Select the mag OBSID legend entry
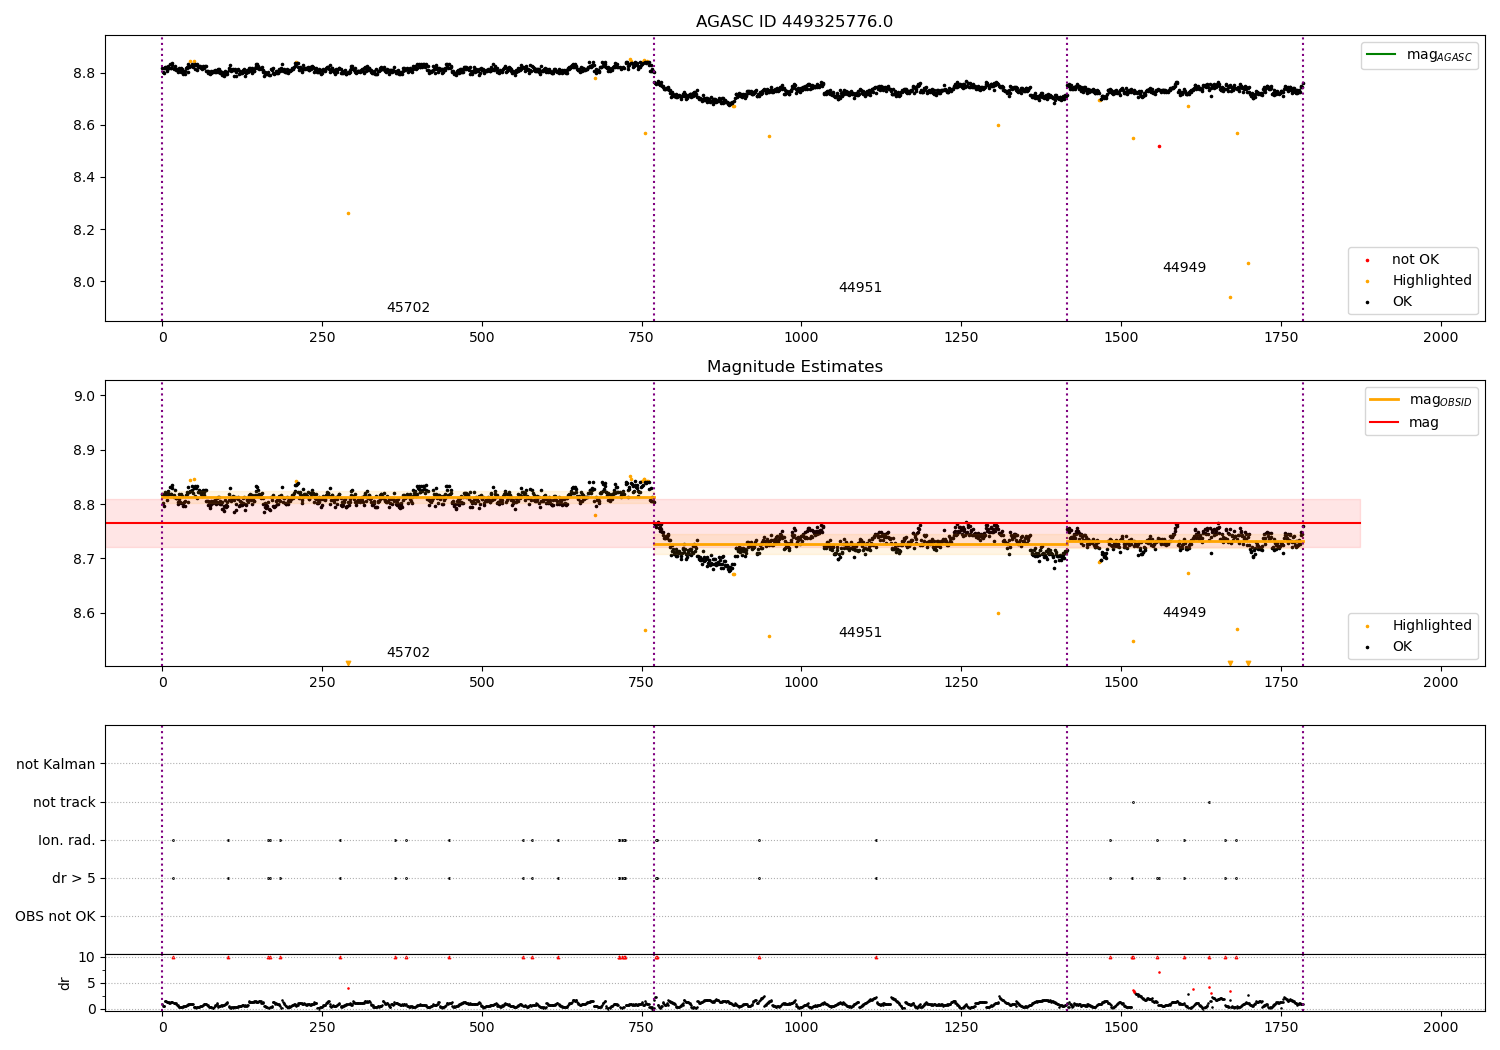Screen dimensions: 1500x1050 (1421, 400)
